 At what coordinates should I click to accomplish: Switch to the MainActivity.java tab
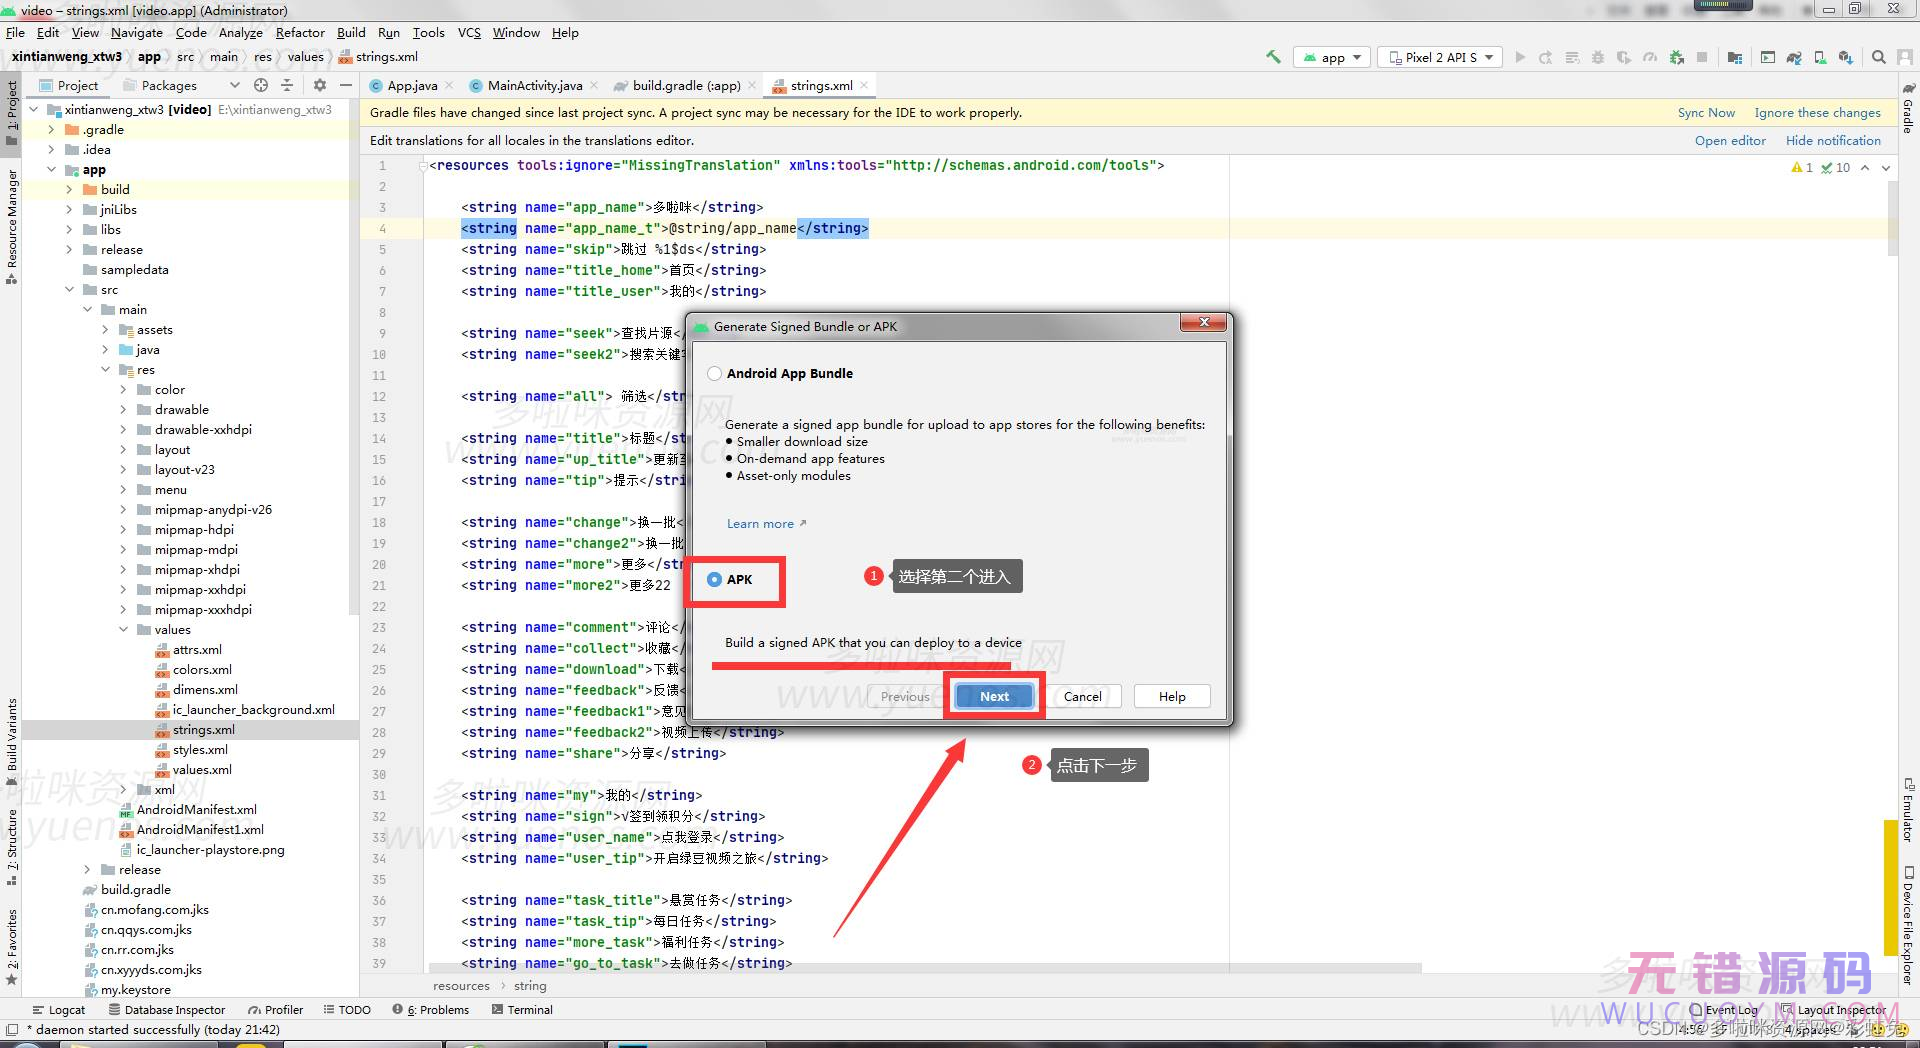pyautogui.click(x=534, y=85)
